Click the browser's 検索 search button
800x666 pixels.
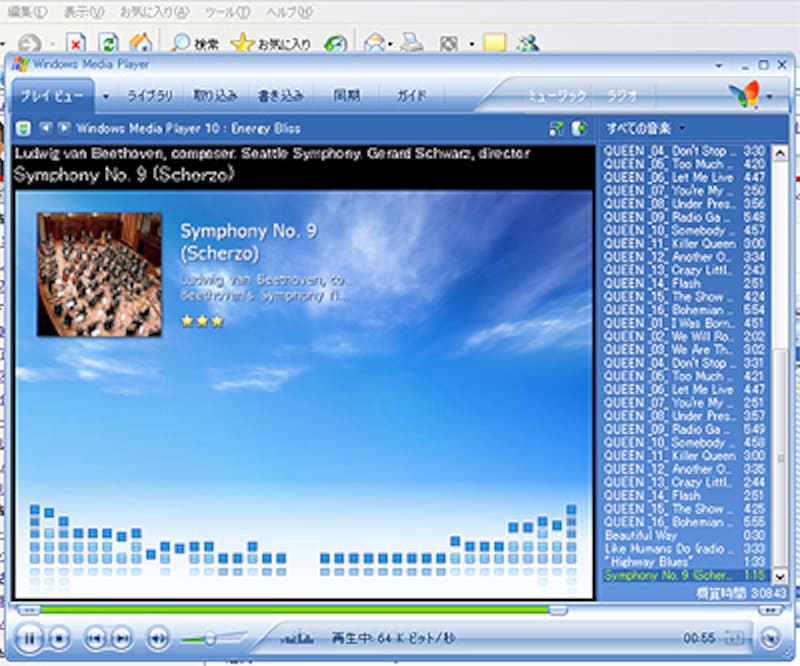point(195,44)
